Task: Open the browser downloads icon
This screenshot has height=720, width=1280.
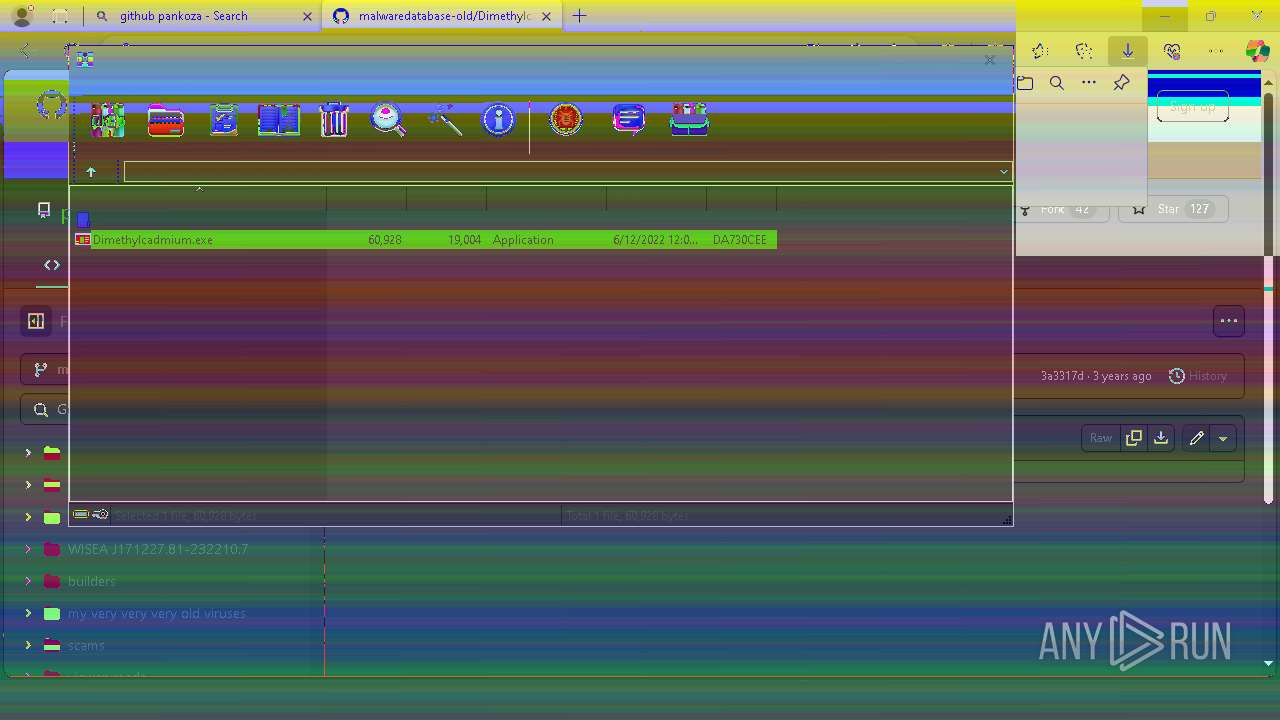Action: coord(1128,51)
